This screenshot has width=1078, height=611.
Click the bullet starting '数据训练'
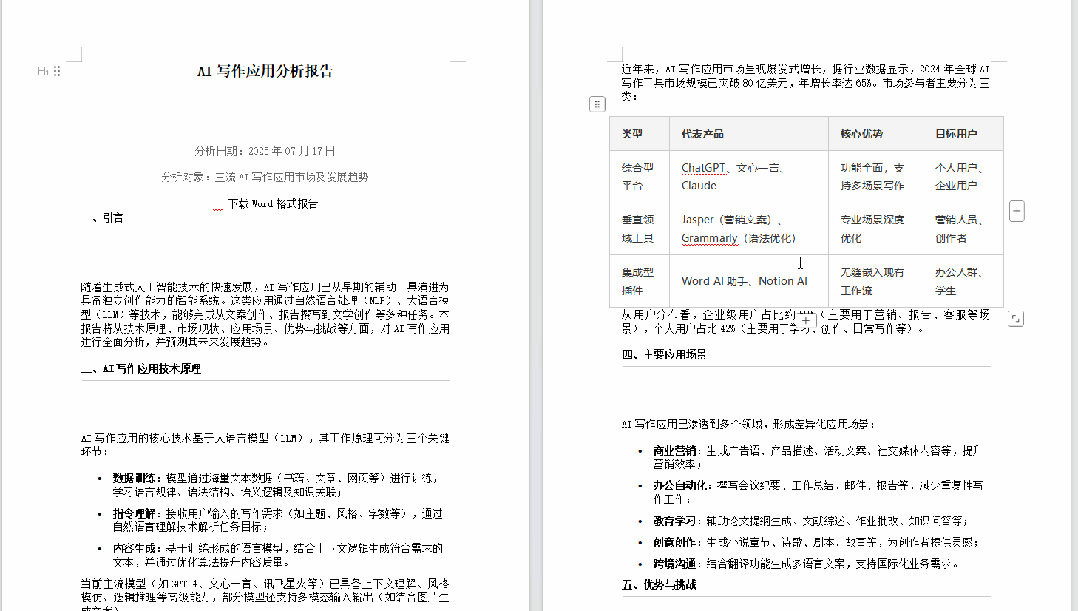point(276,485)
